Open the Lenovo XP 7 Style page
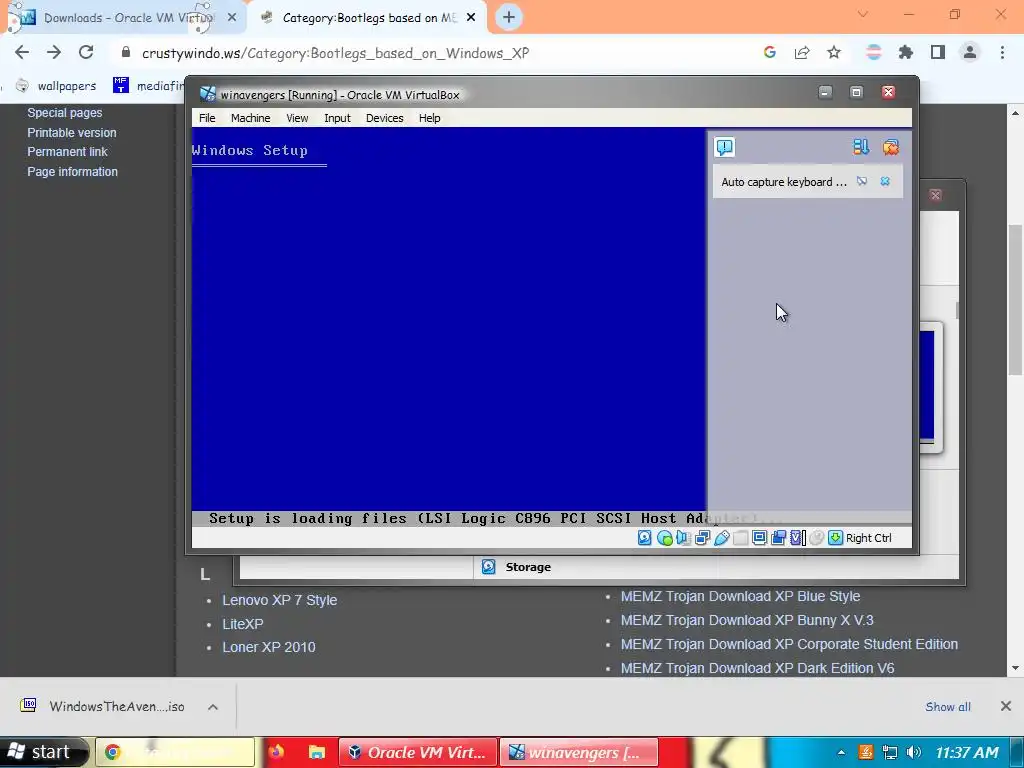1024x768 pixels. (x=280, y=600)
